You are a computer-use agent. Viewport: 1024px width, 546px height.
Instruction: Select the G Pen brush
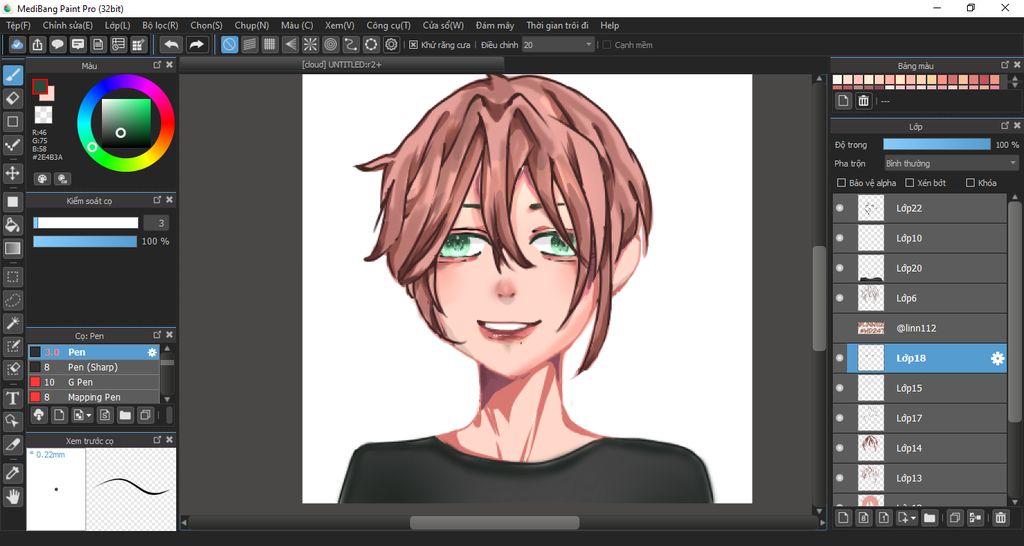93,382
